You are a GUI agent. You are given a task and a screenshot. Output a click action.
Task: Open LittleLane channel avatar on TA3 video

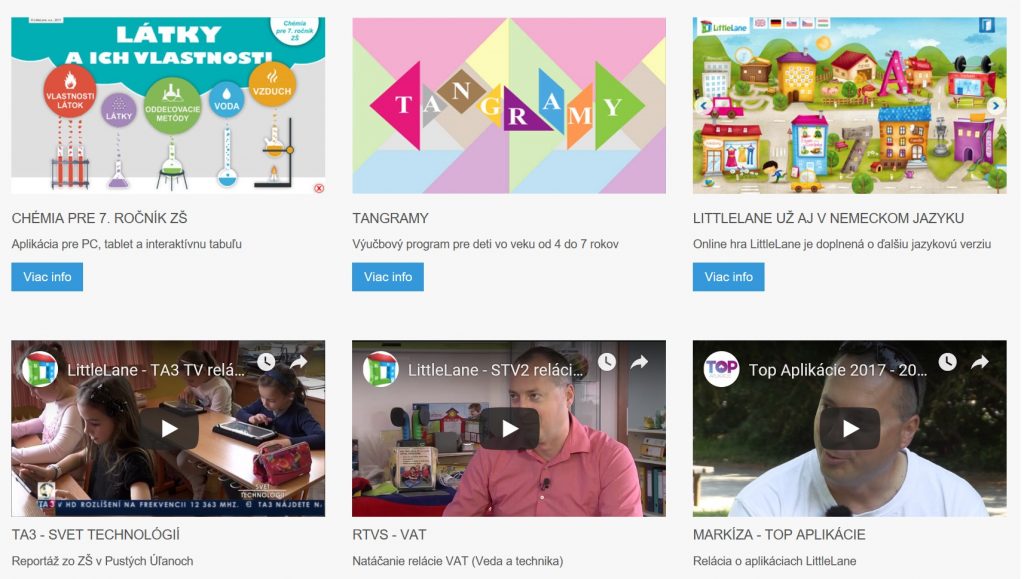[x=40, y=369]
